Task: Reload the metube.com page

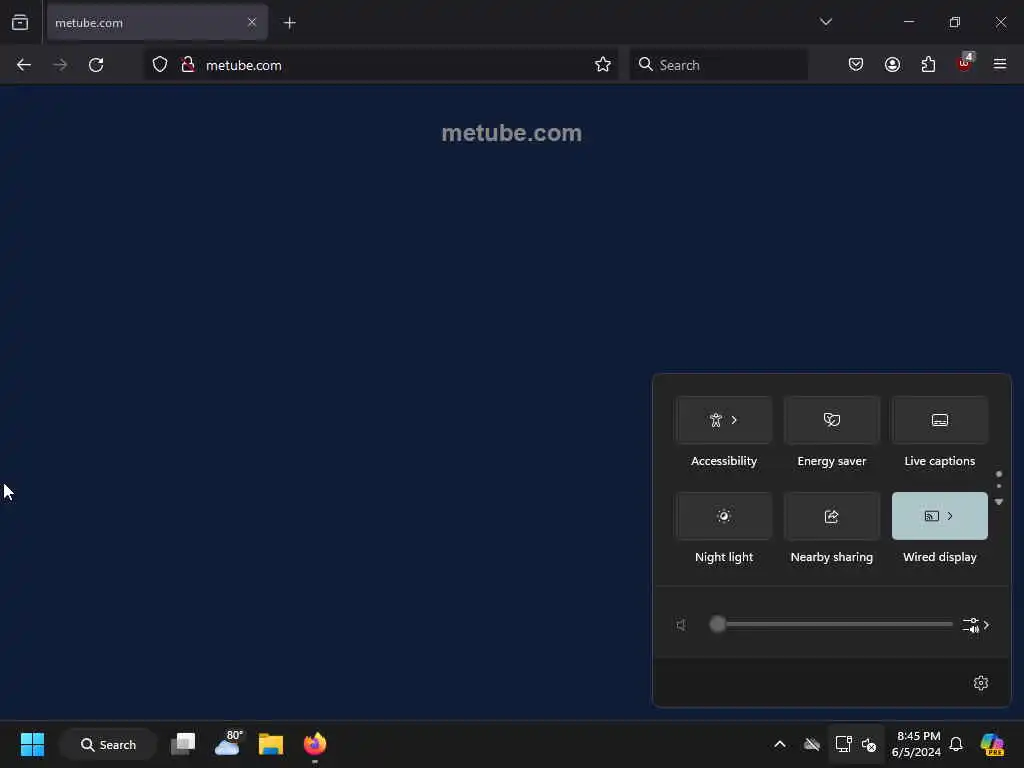Action: [x=96, y=65]
